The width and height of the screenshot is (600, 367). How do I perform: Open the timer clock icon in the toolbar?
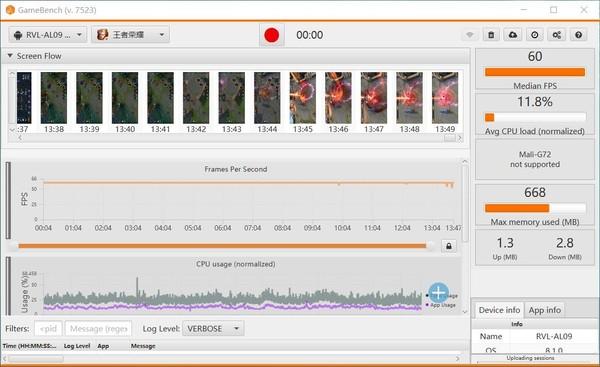[x=535, y=35]
